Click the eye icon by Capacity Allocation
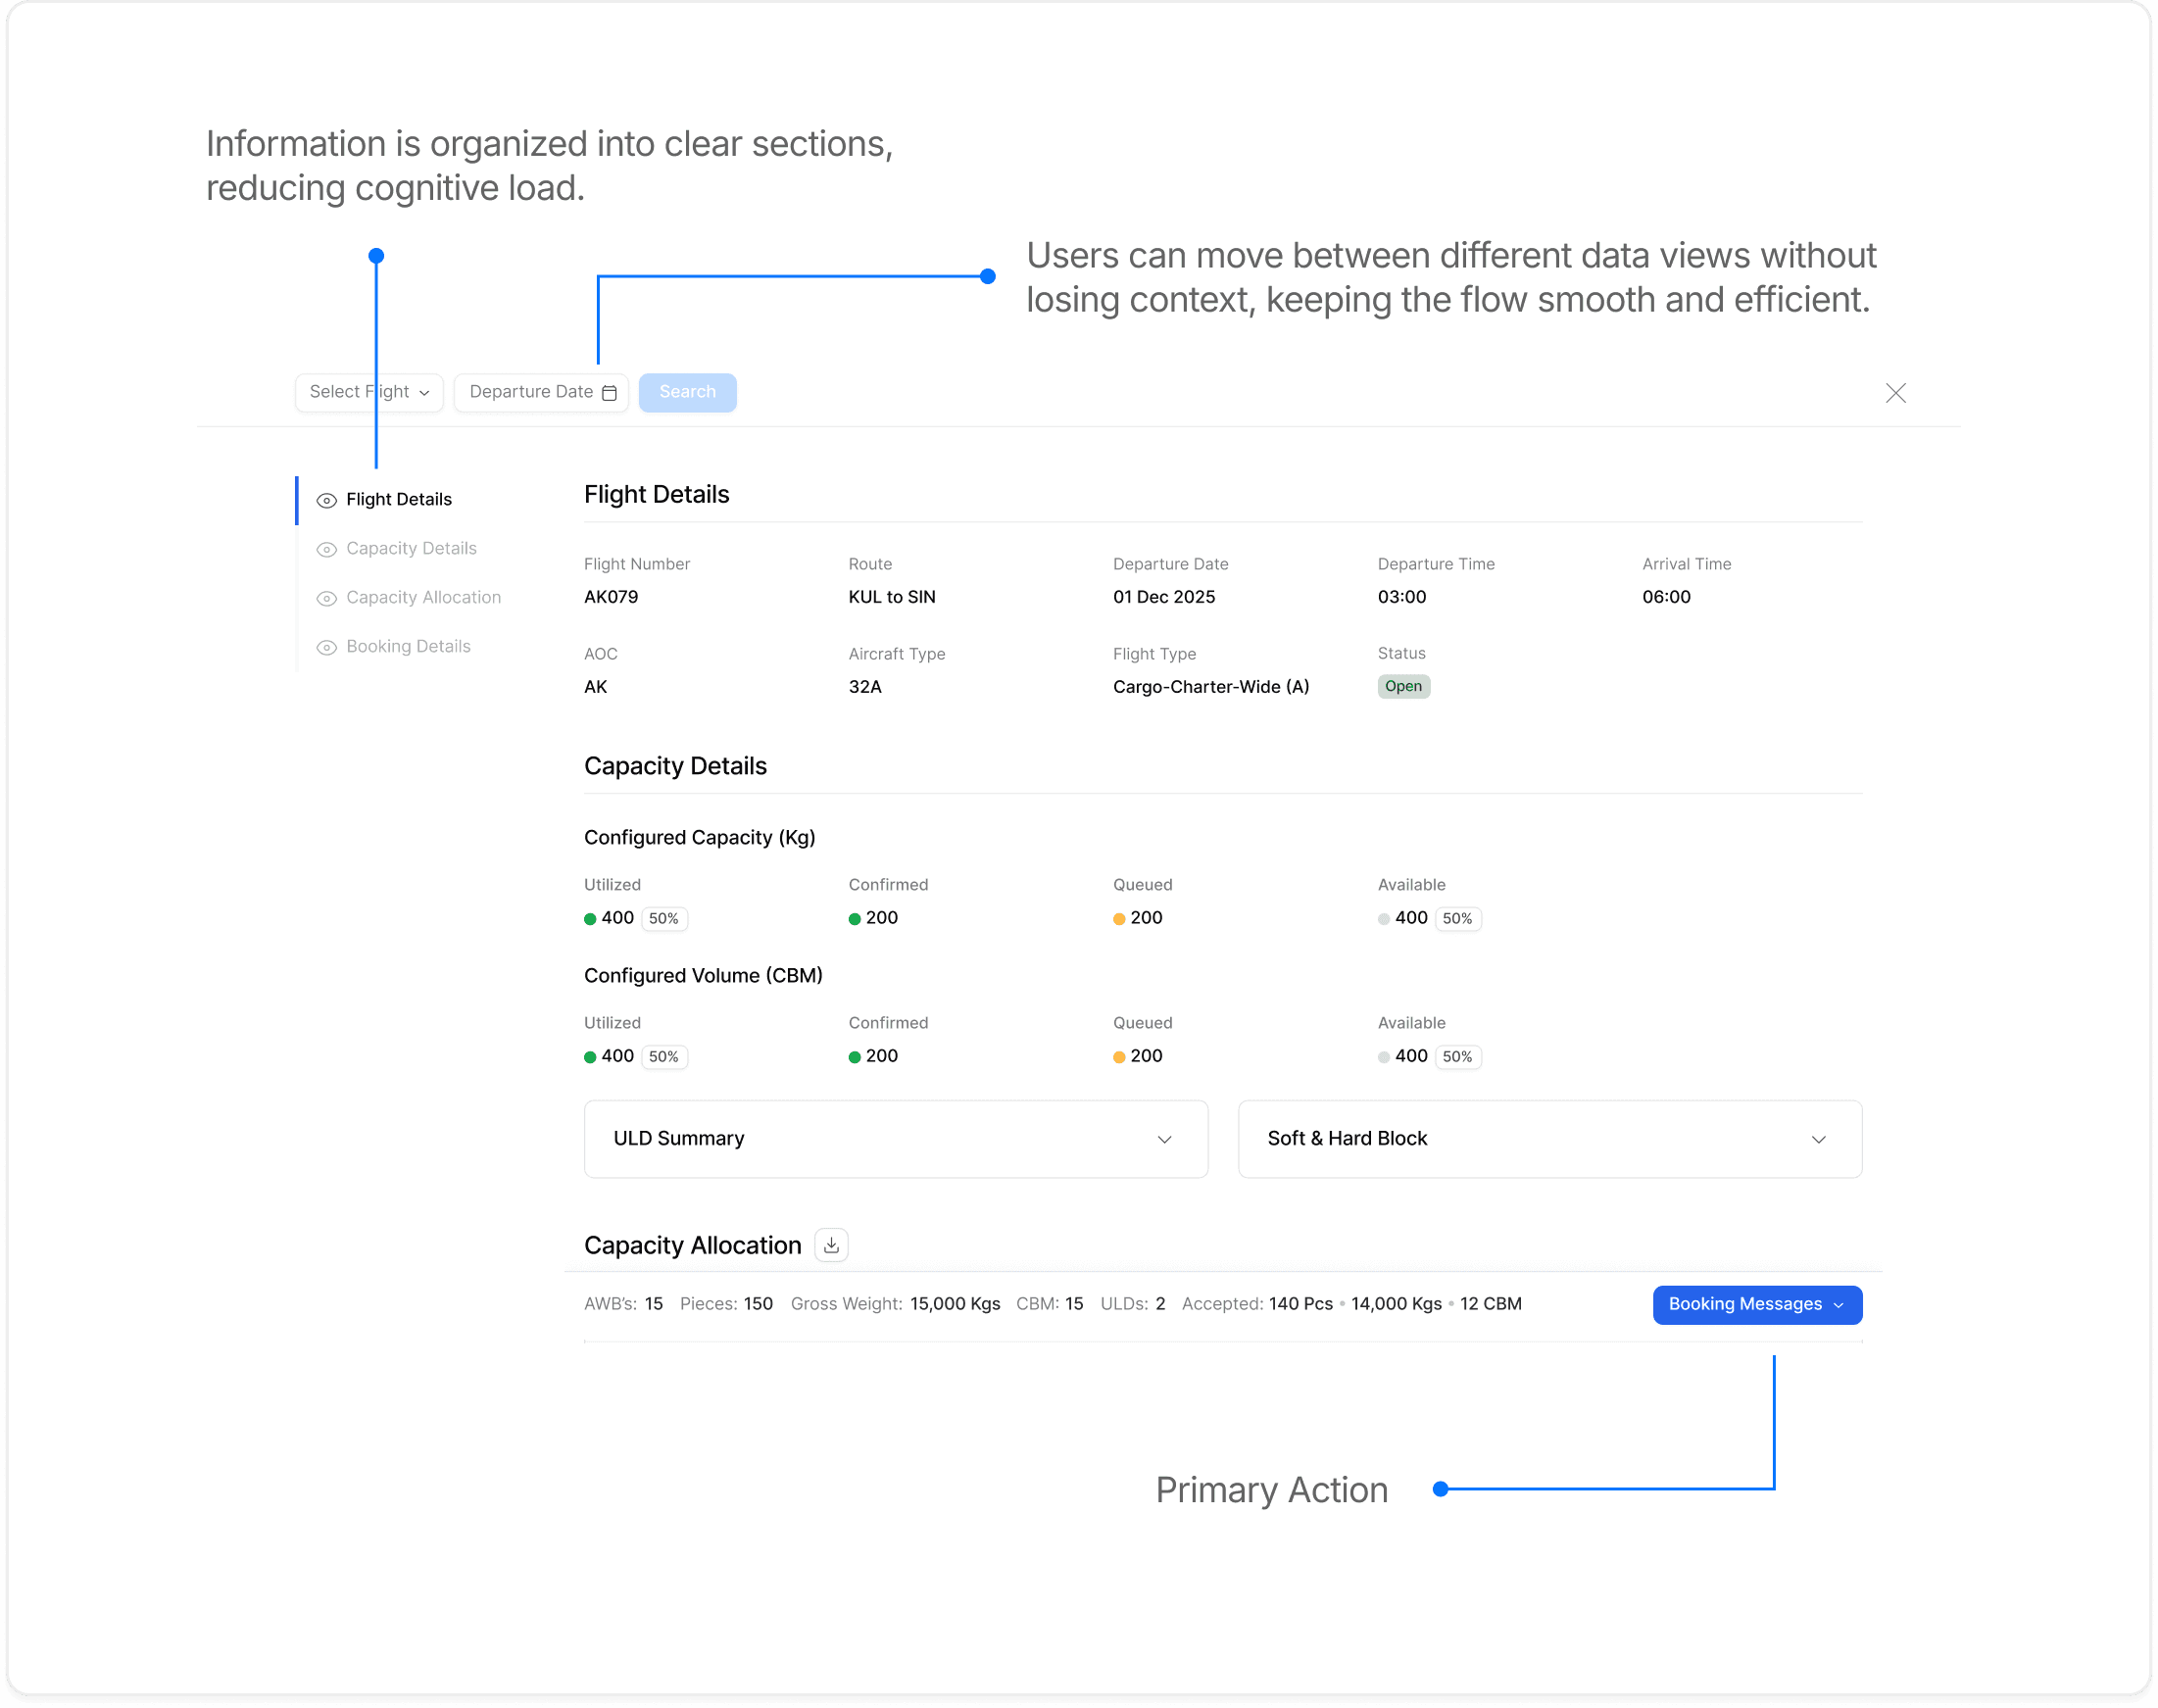The width and height of the screenshot is (2158, 1708). click(x=326, y=598)
